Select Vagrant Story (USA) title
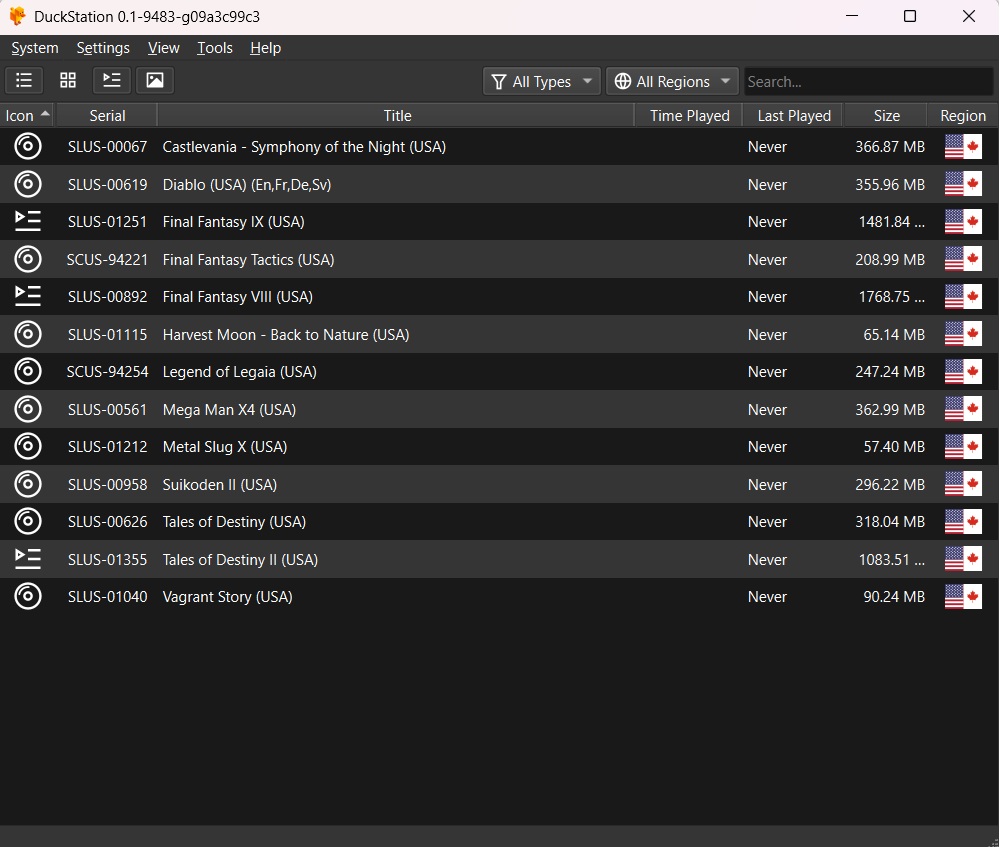Image resolution: width=1000 pixels, height=847 pixels. point(227,597)
